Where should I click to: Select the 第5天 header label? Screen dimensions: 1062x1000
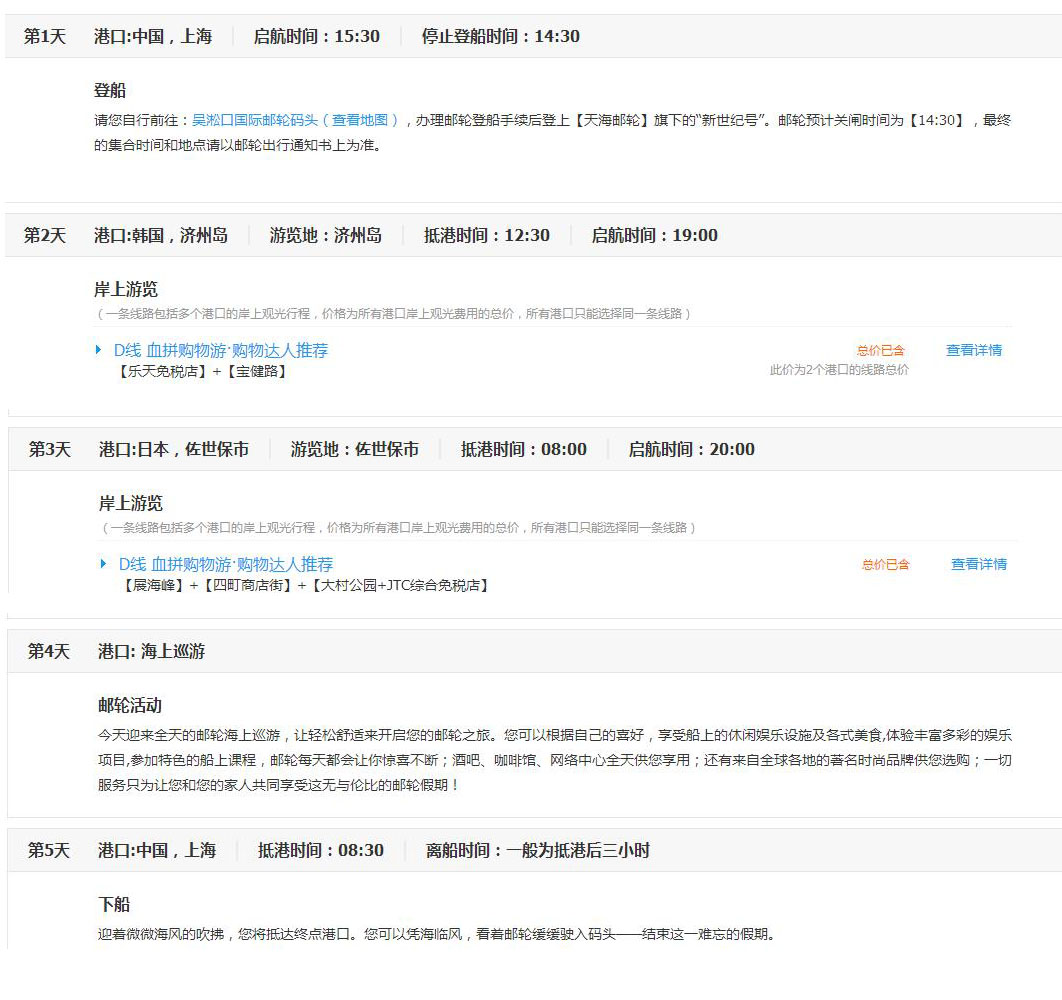tap(49, 850)
